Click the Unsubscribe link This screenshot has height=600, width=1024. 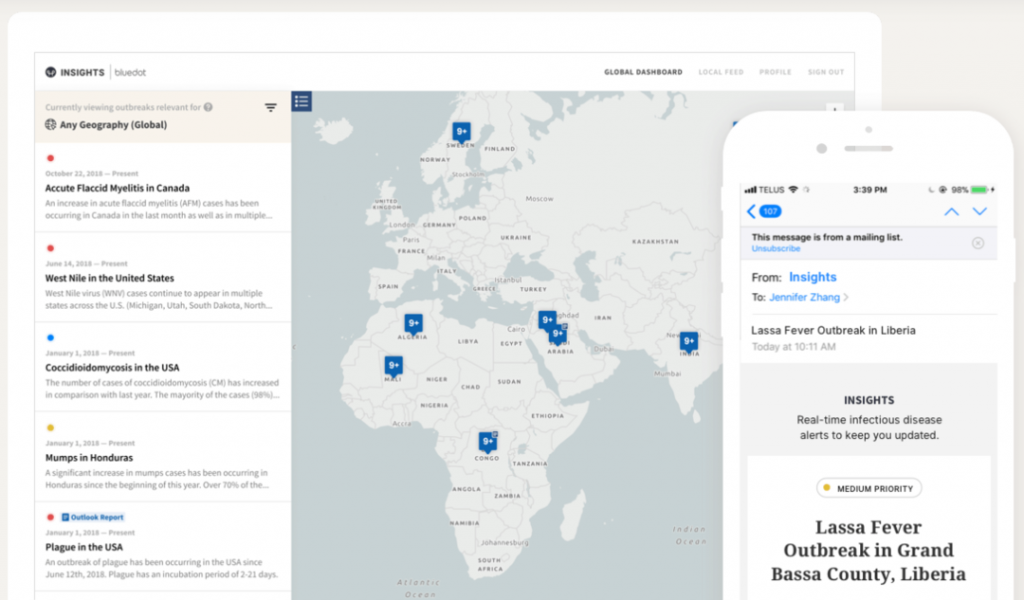776,249
